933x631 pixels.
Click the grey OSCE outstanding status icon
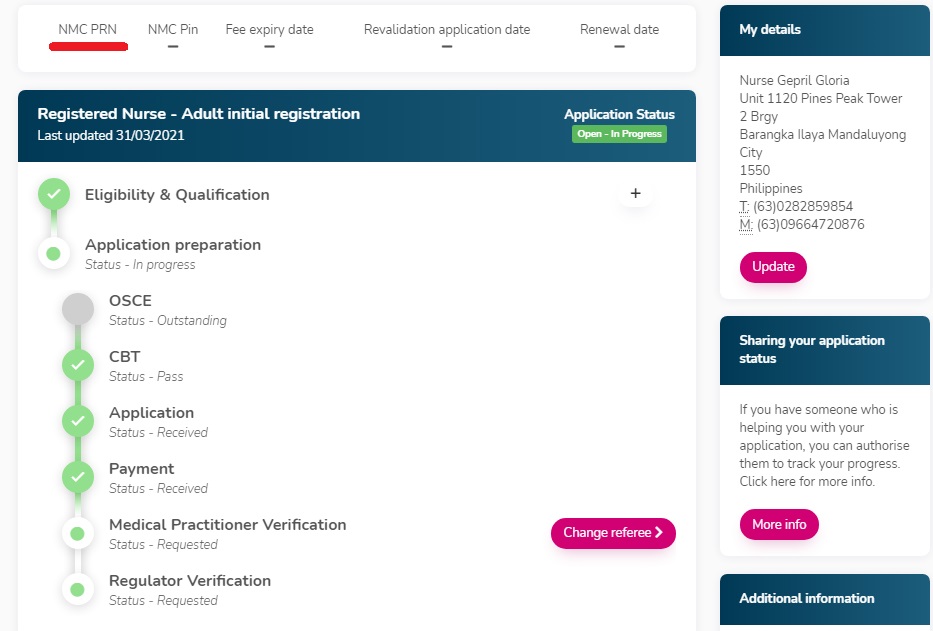click(x=78, y=309)
